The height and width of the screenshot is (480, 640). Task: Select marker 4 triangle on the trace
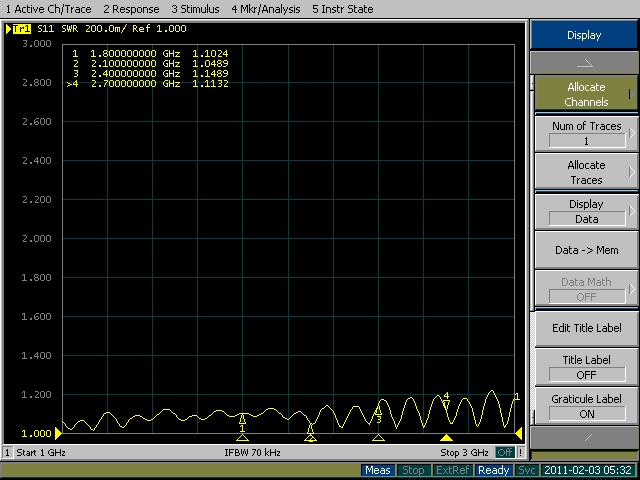point(446,404)
